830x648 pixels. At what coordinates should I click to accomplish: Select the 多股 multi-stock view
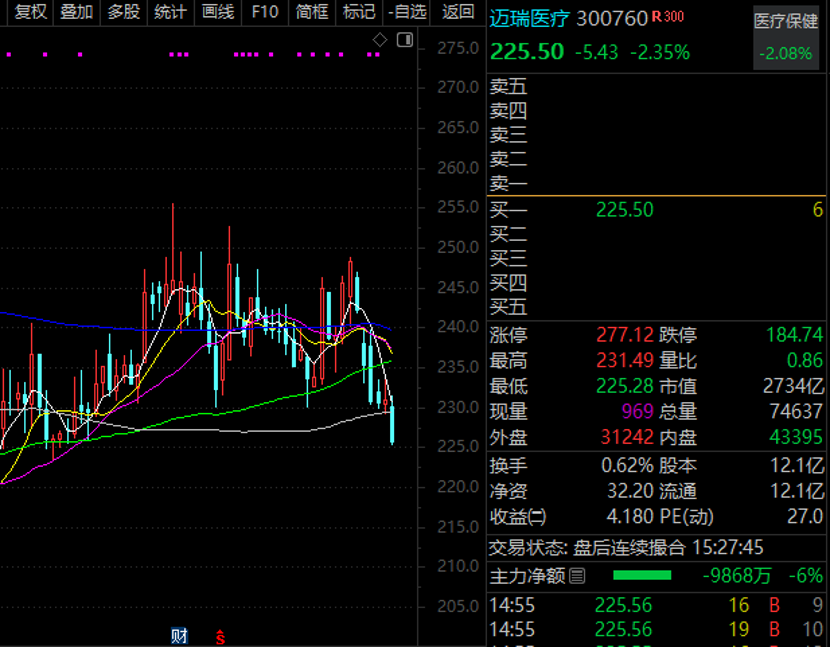pos(123,12)
